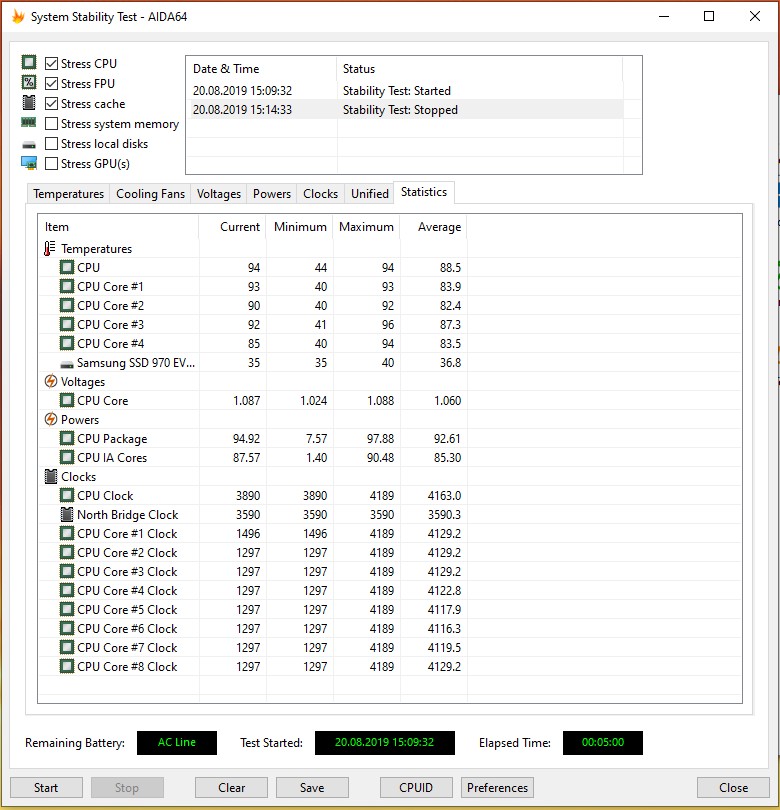780x810 pixels.
Task: Click the Current column header
Action: click(232, 227)
